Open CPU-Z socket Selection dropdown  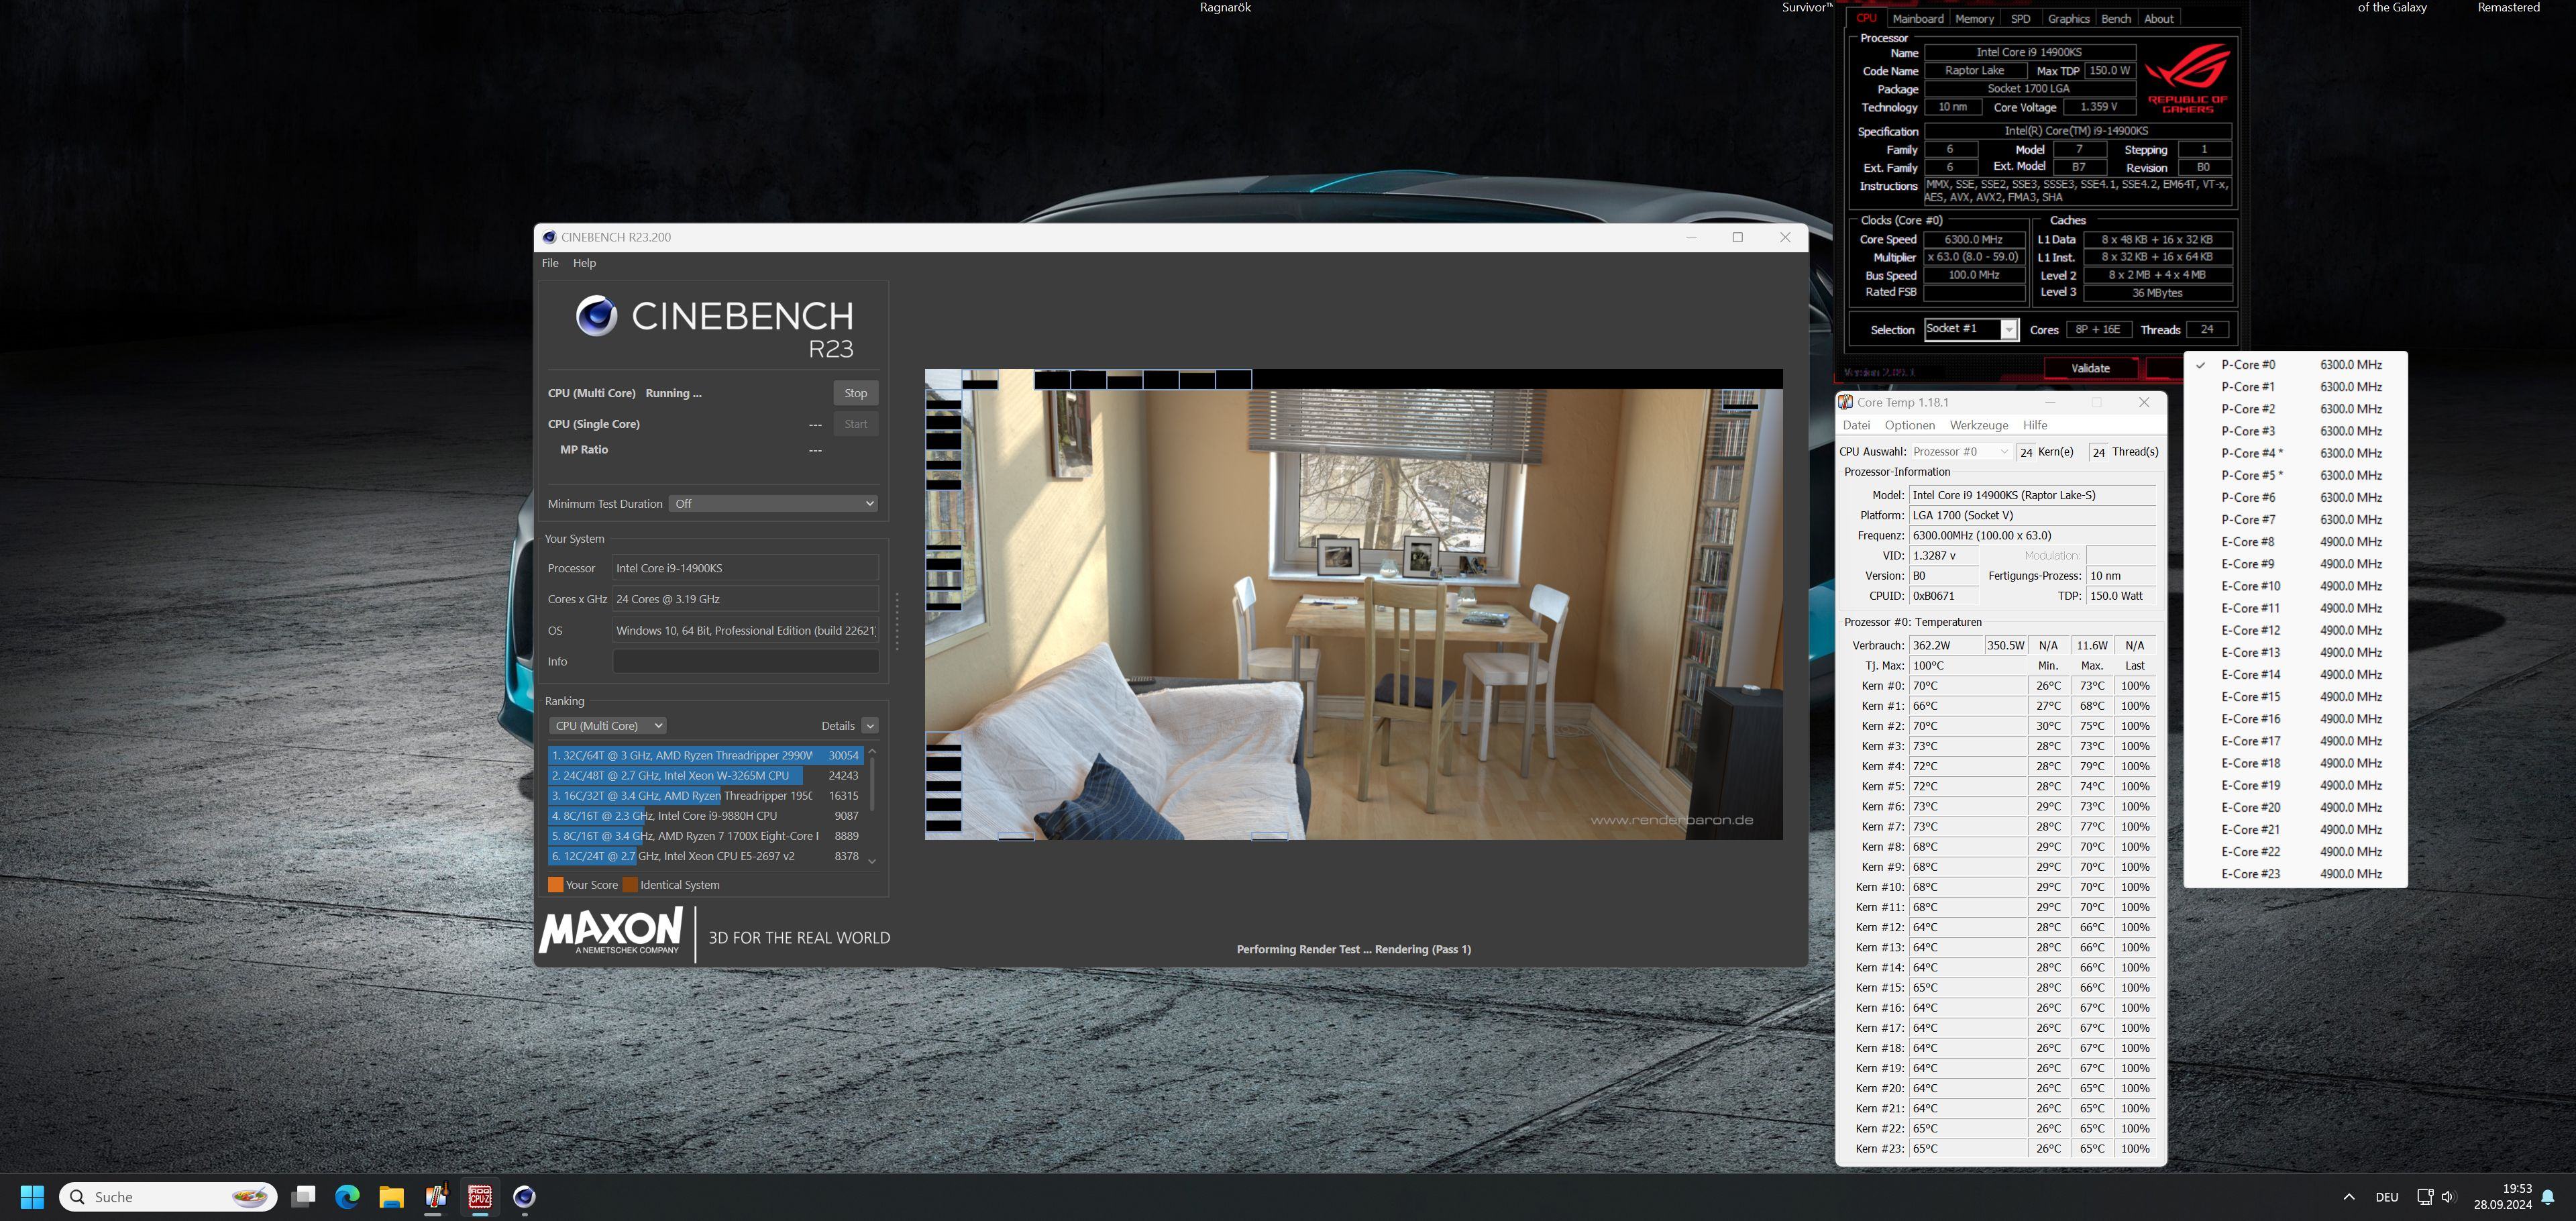[2008, 330]
